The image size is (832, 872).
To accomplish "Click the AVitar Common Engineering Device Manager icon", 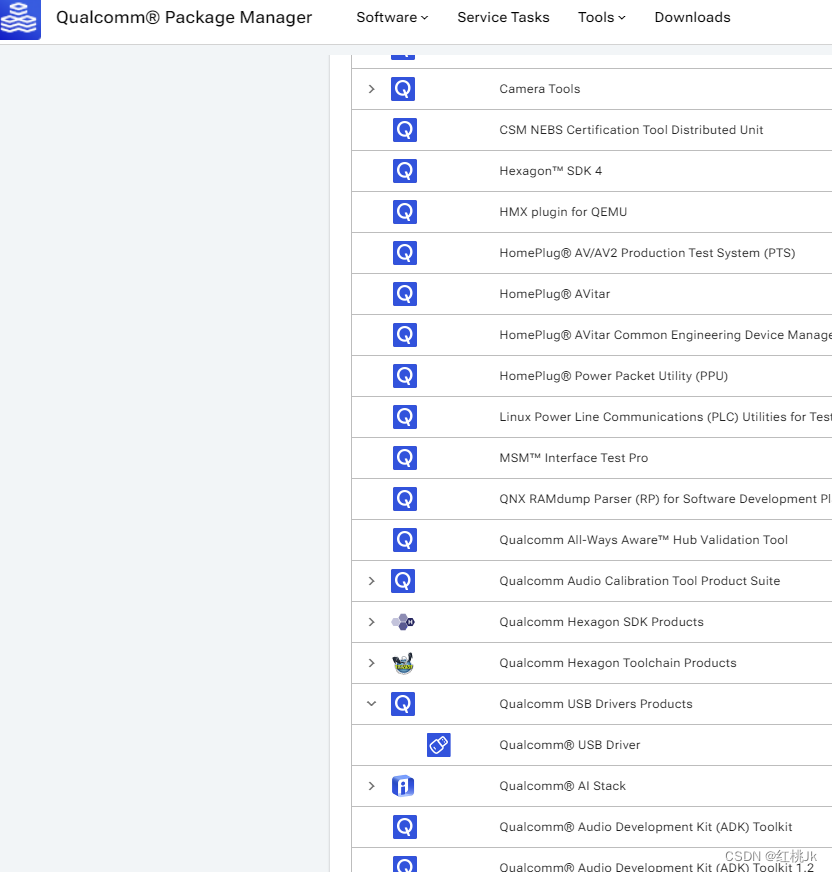I will pyautogui.click(x=405, y=335).
